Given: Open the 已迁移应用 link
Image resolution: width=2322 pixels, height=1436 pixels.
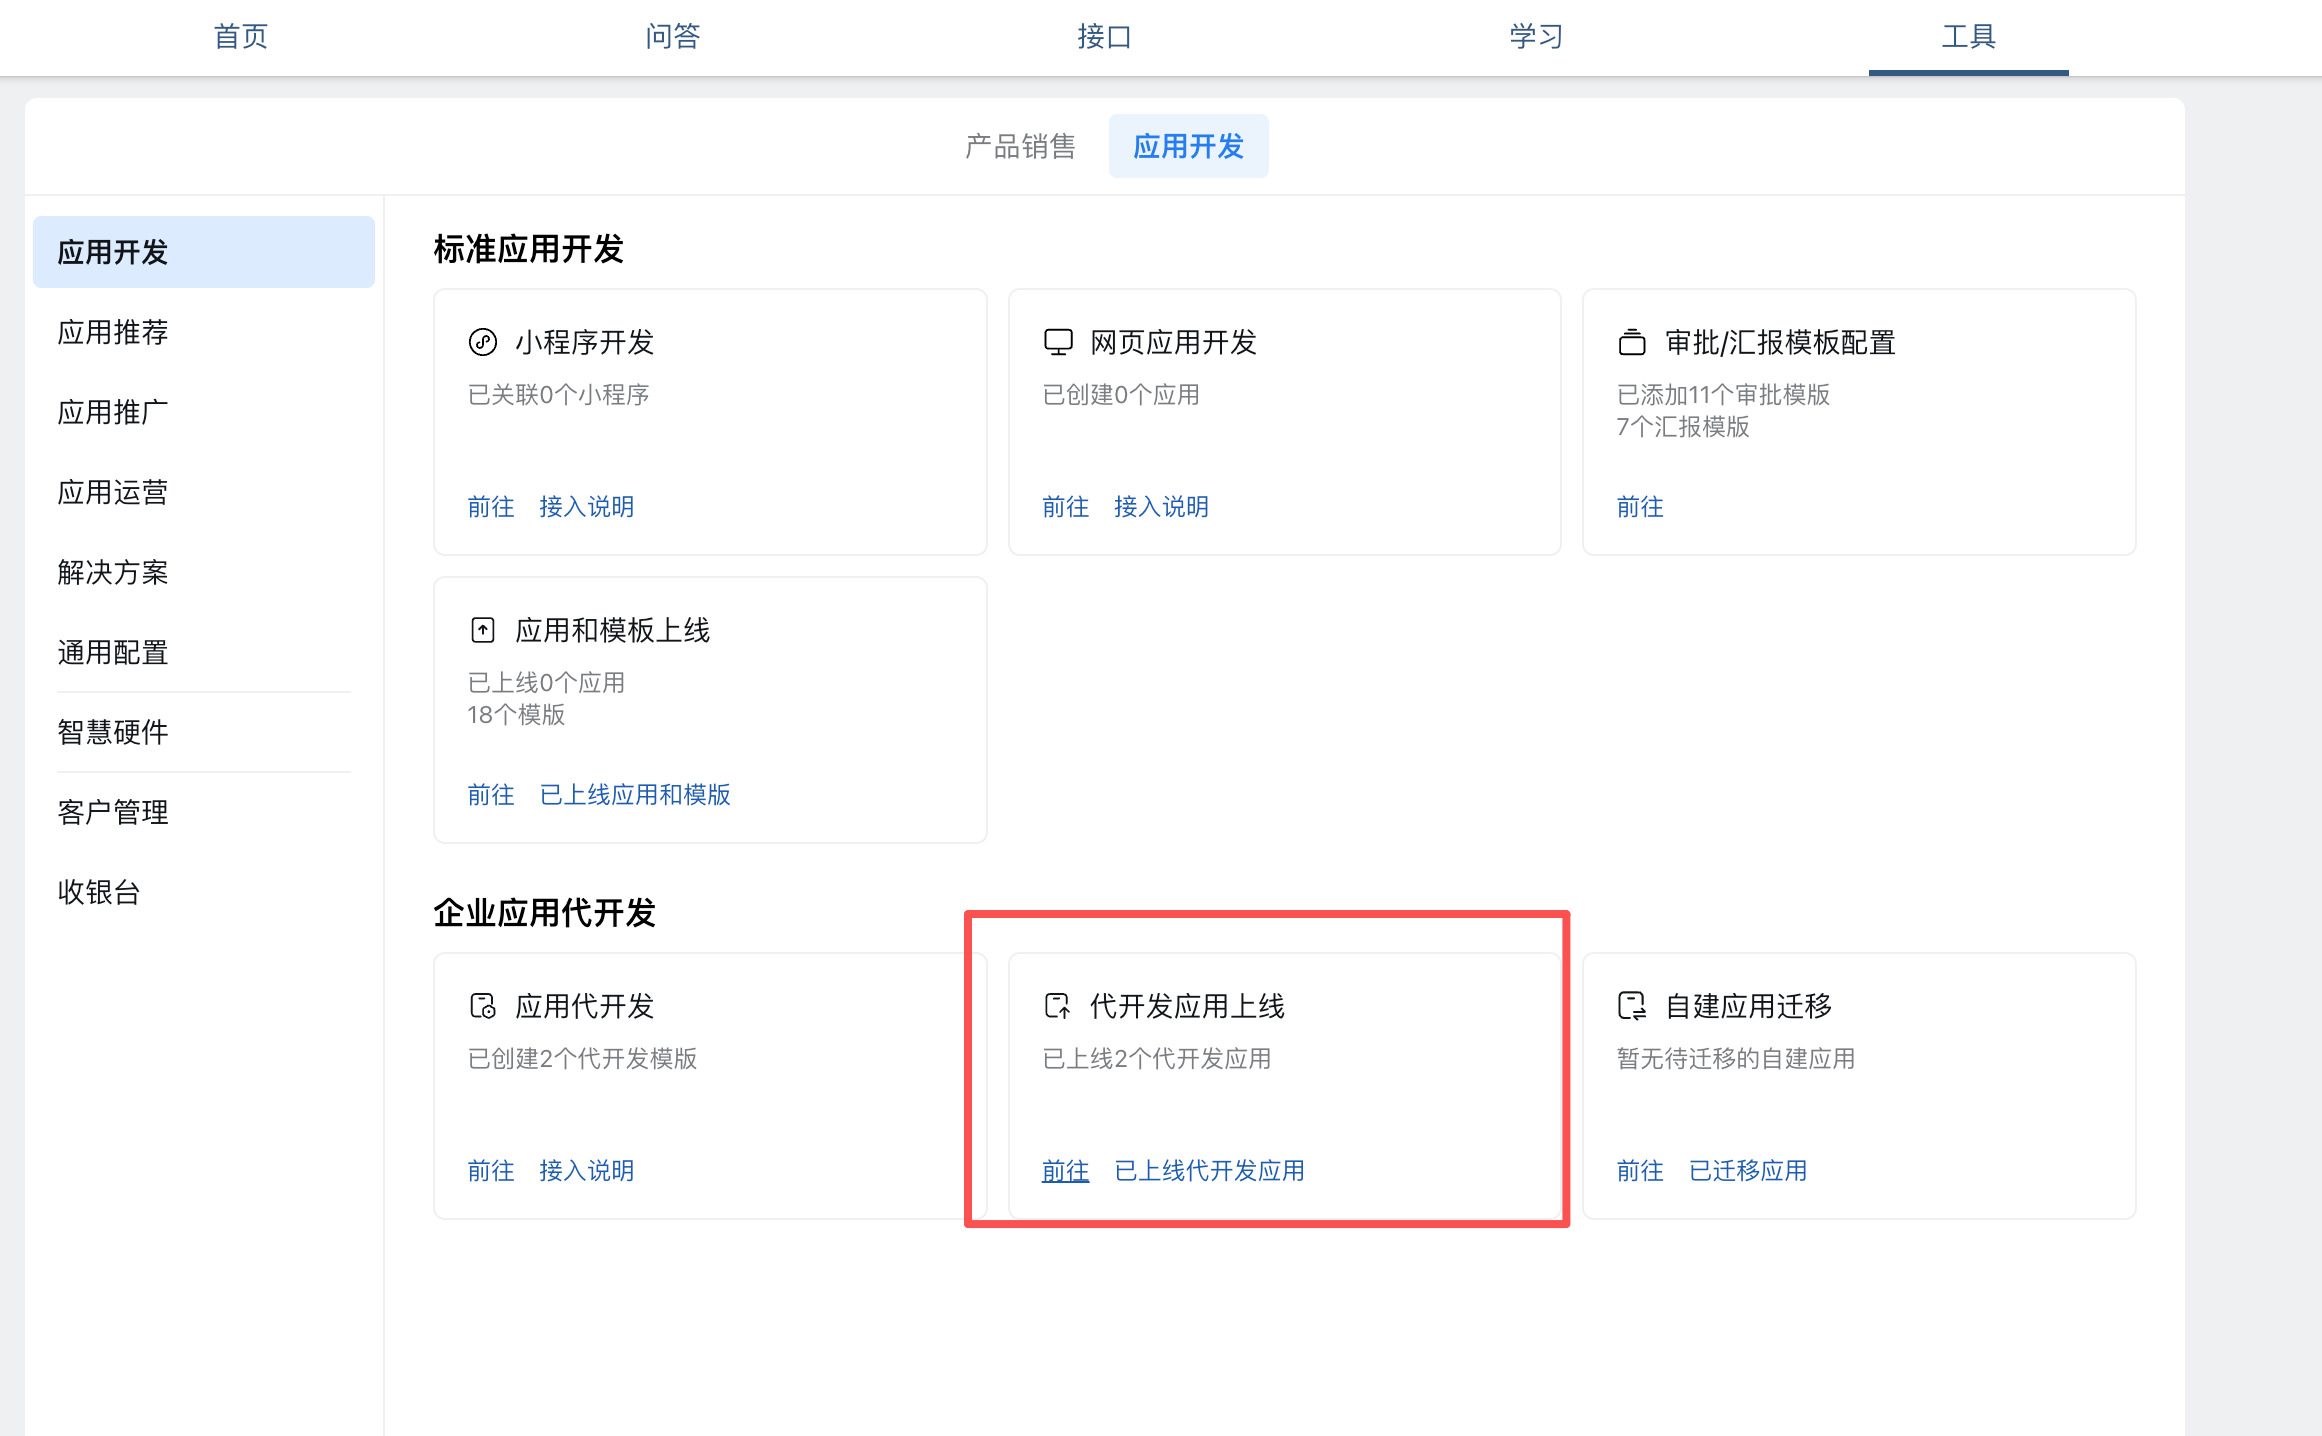Looking at the screenshot, I should coord(1747,1171).
